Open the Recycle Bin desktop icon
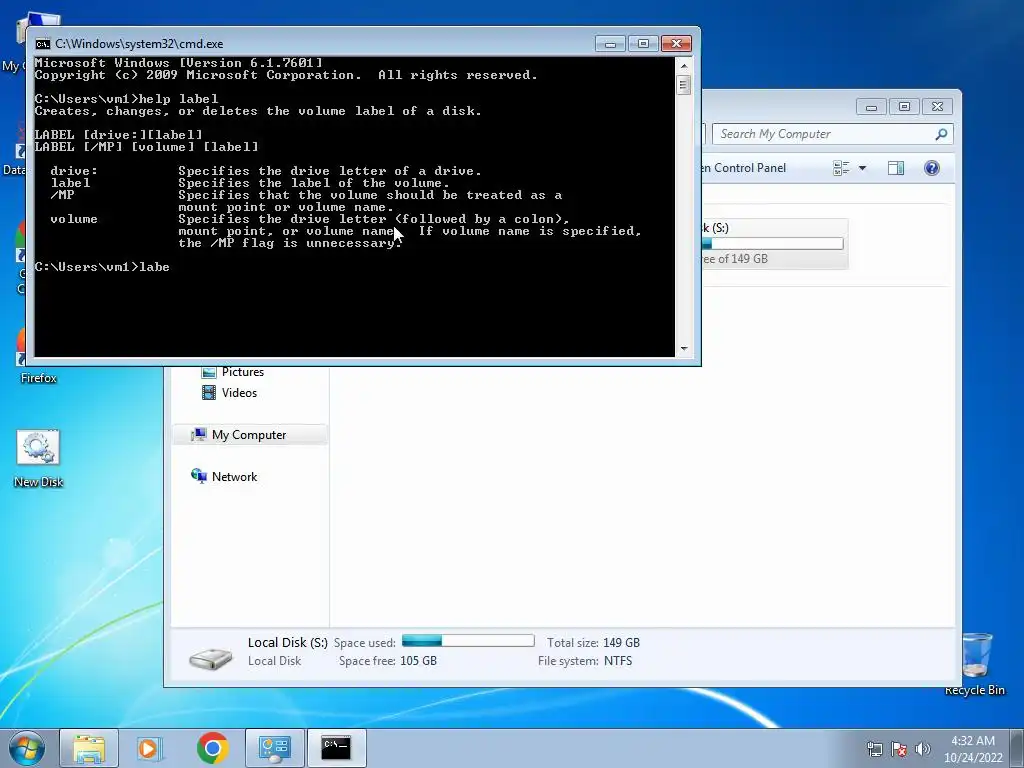 pos(976,664)
